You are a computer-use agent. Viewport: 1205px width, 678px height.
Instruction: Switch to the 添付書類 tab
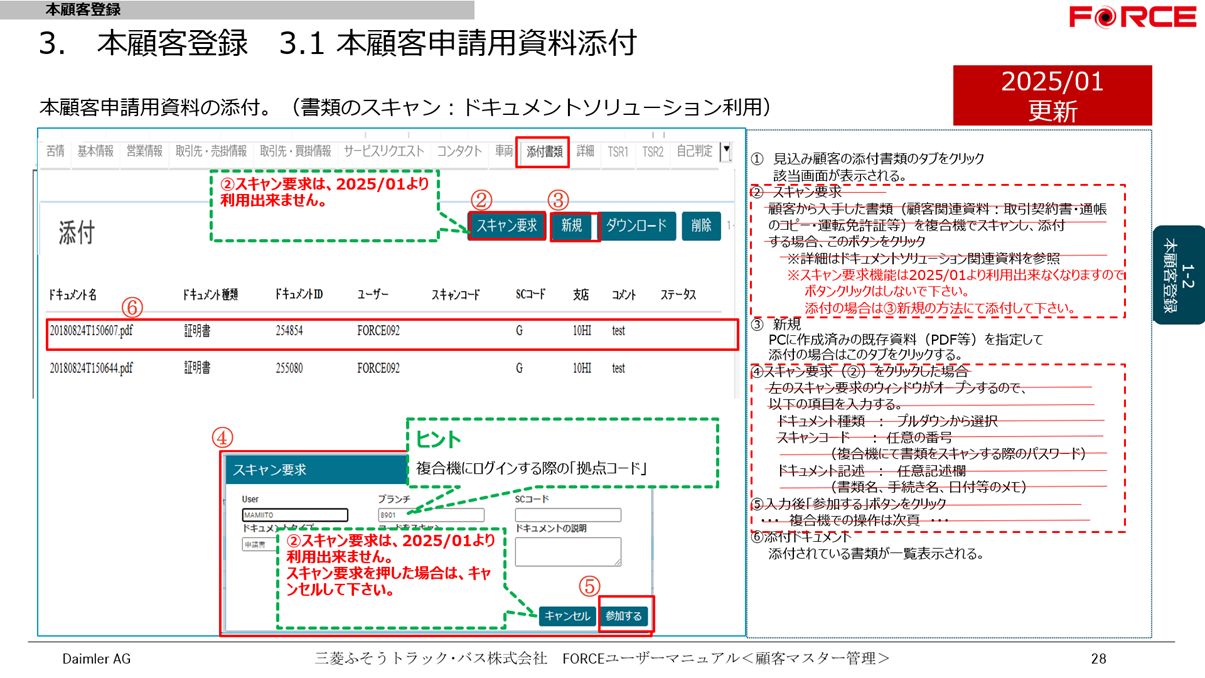(x=543, y=152)
